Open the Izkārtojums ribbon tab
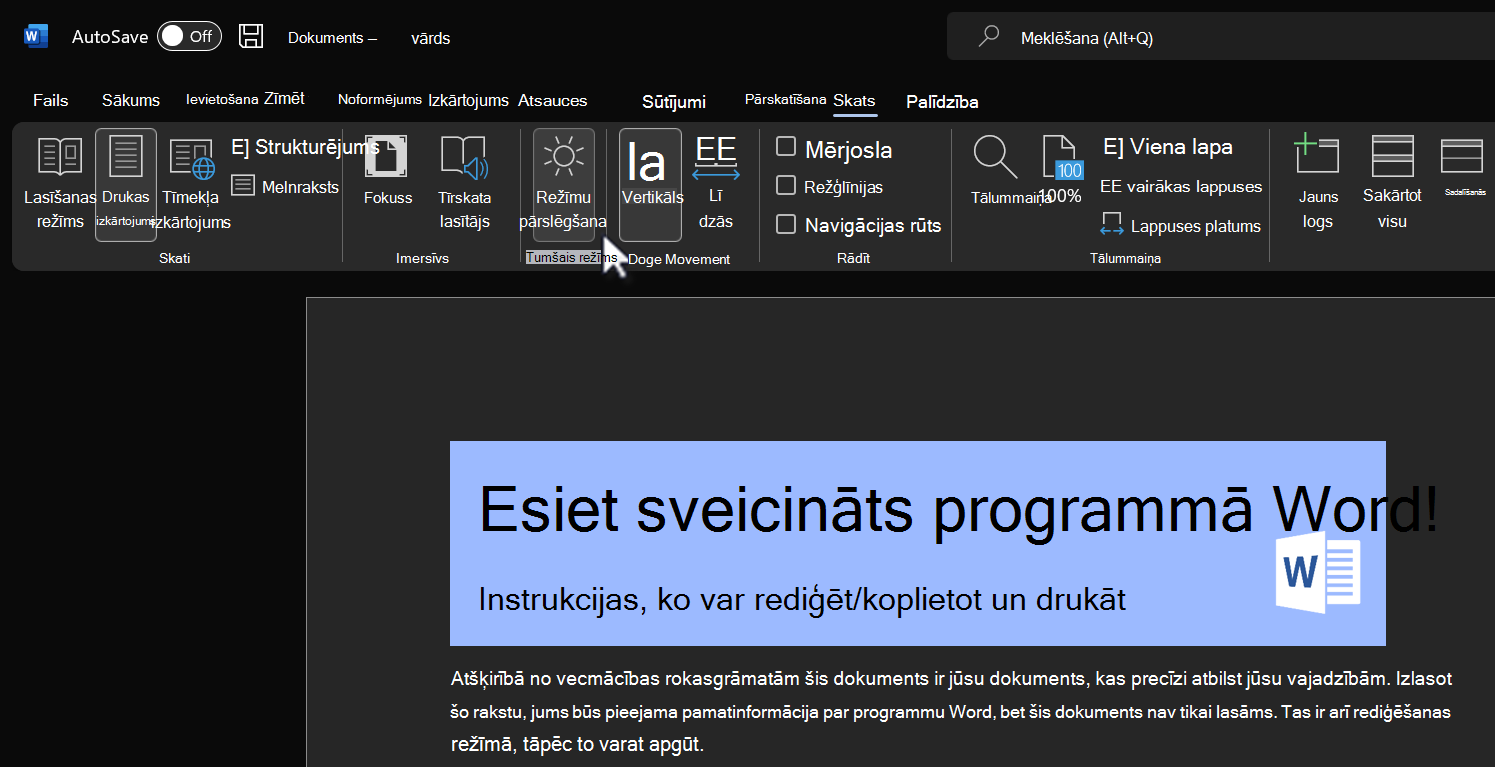Screen dimensions: 1495x767 tap(469, 101)
